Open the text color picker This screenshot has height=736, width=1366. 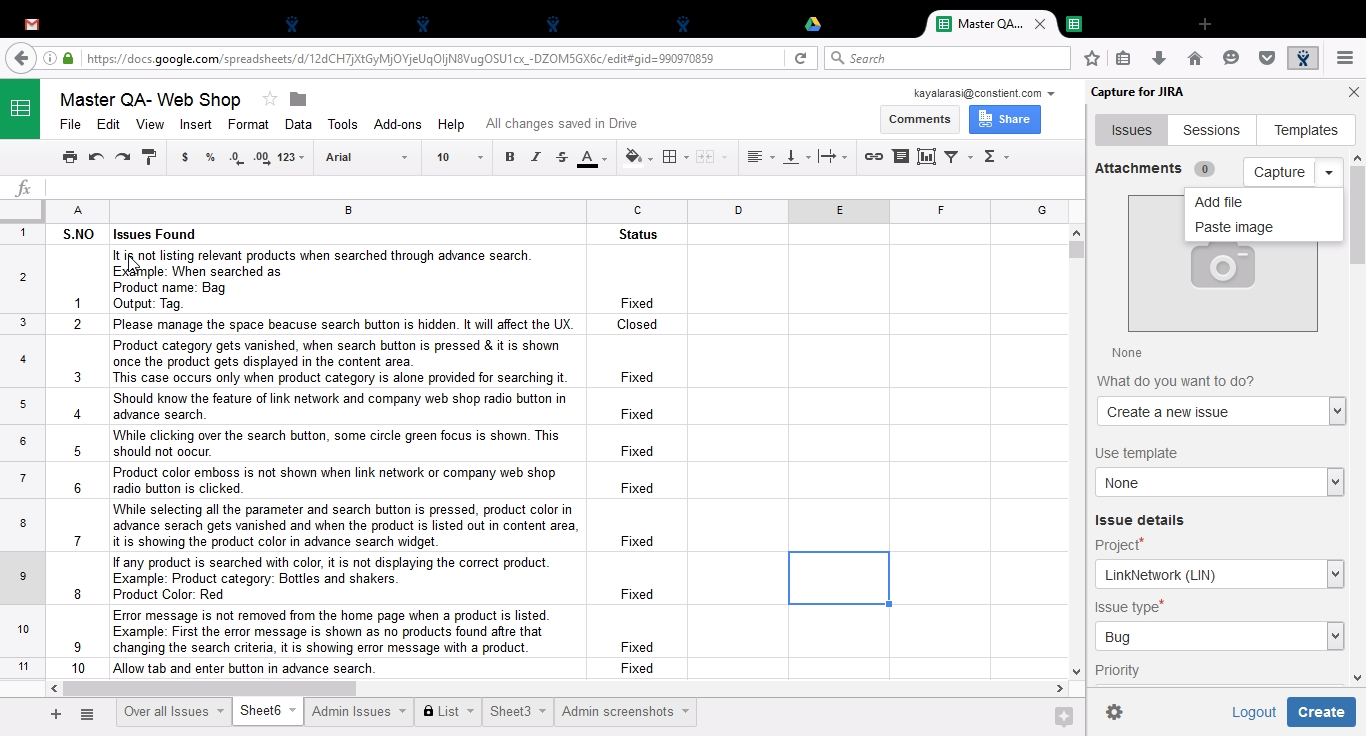coord(592,157)
